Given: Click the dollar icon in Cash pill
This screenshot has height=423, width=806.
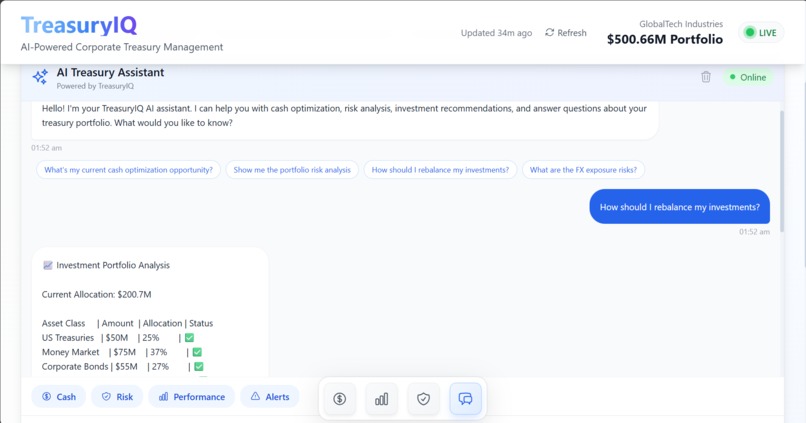Looking at the screenshot, I should [x=47, y=396].
